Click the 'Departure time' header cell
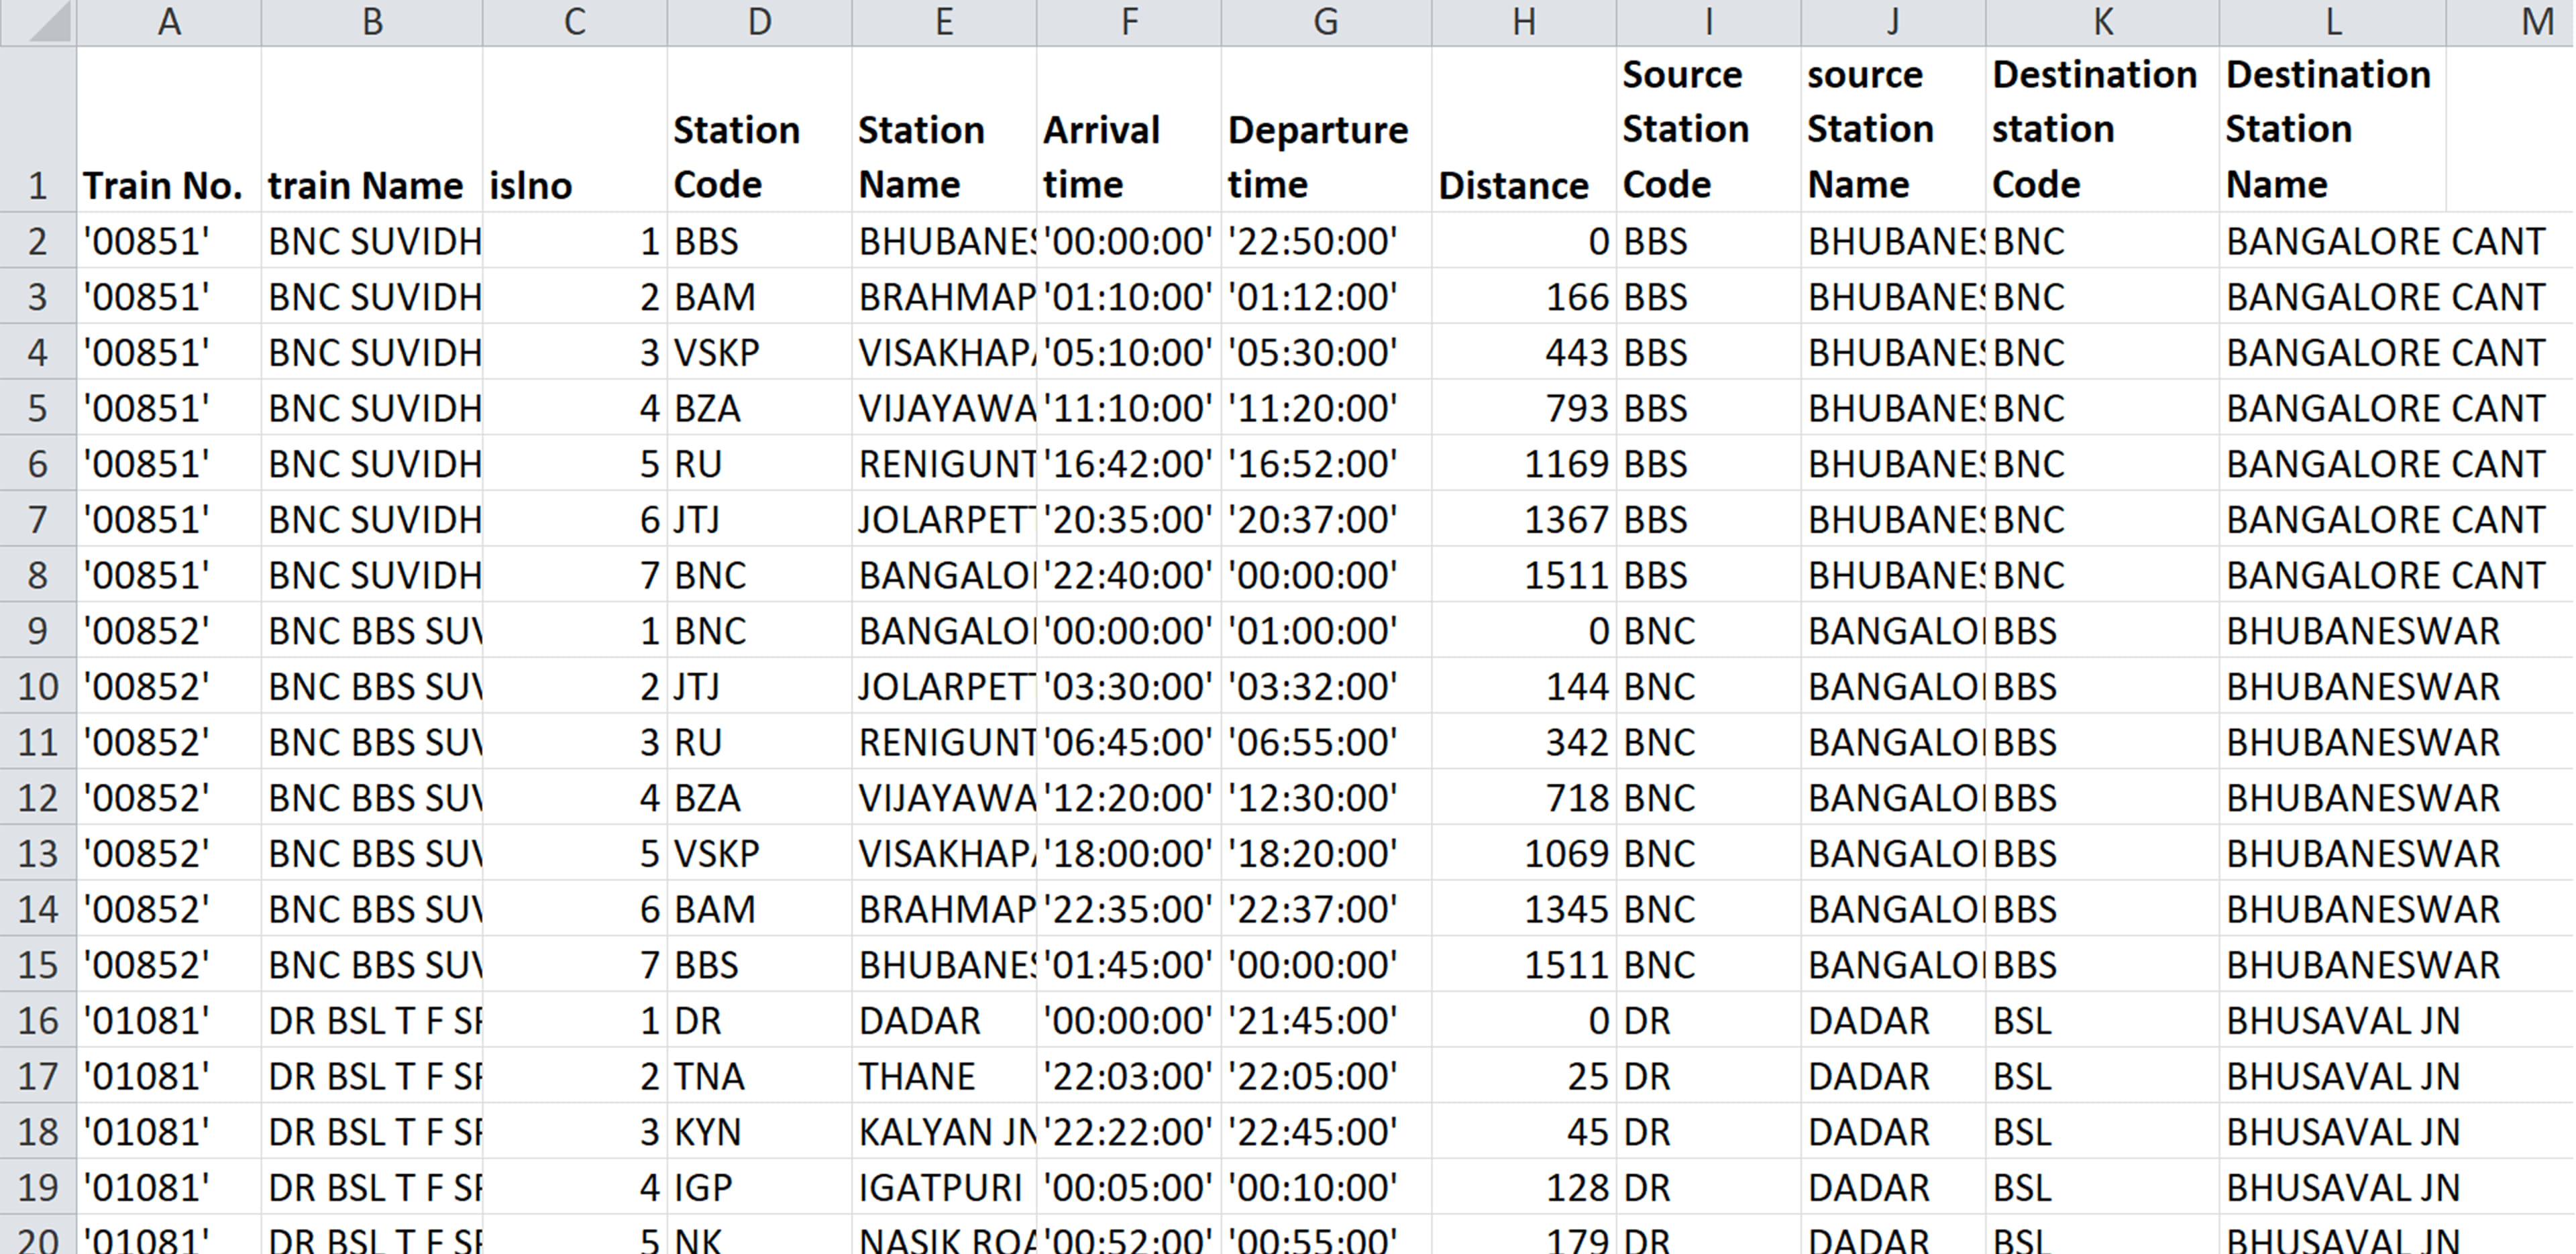 (x=1318, y=157)
